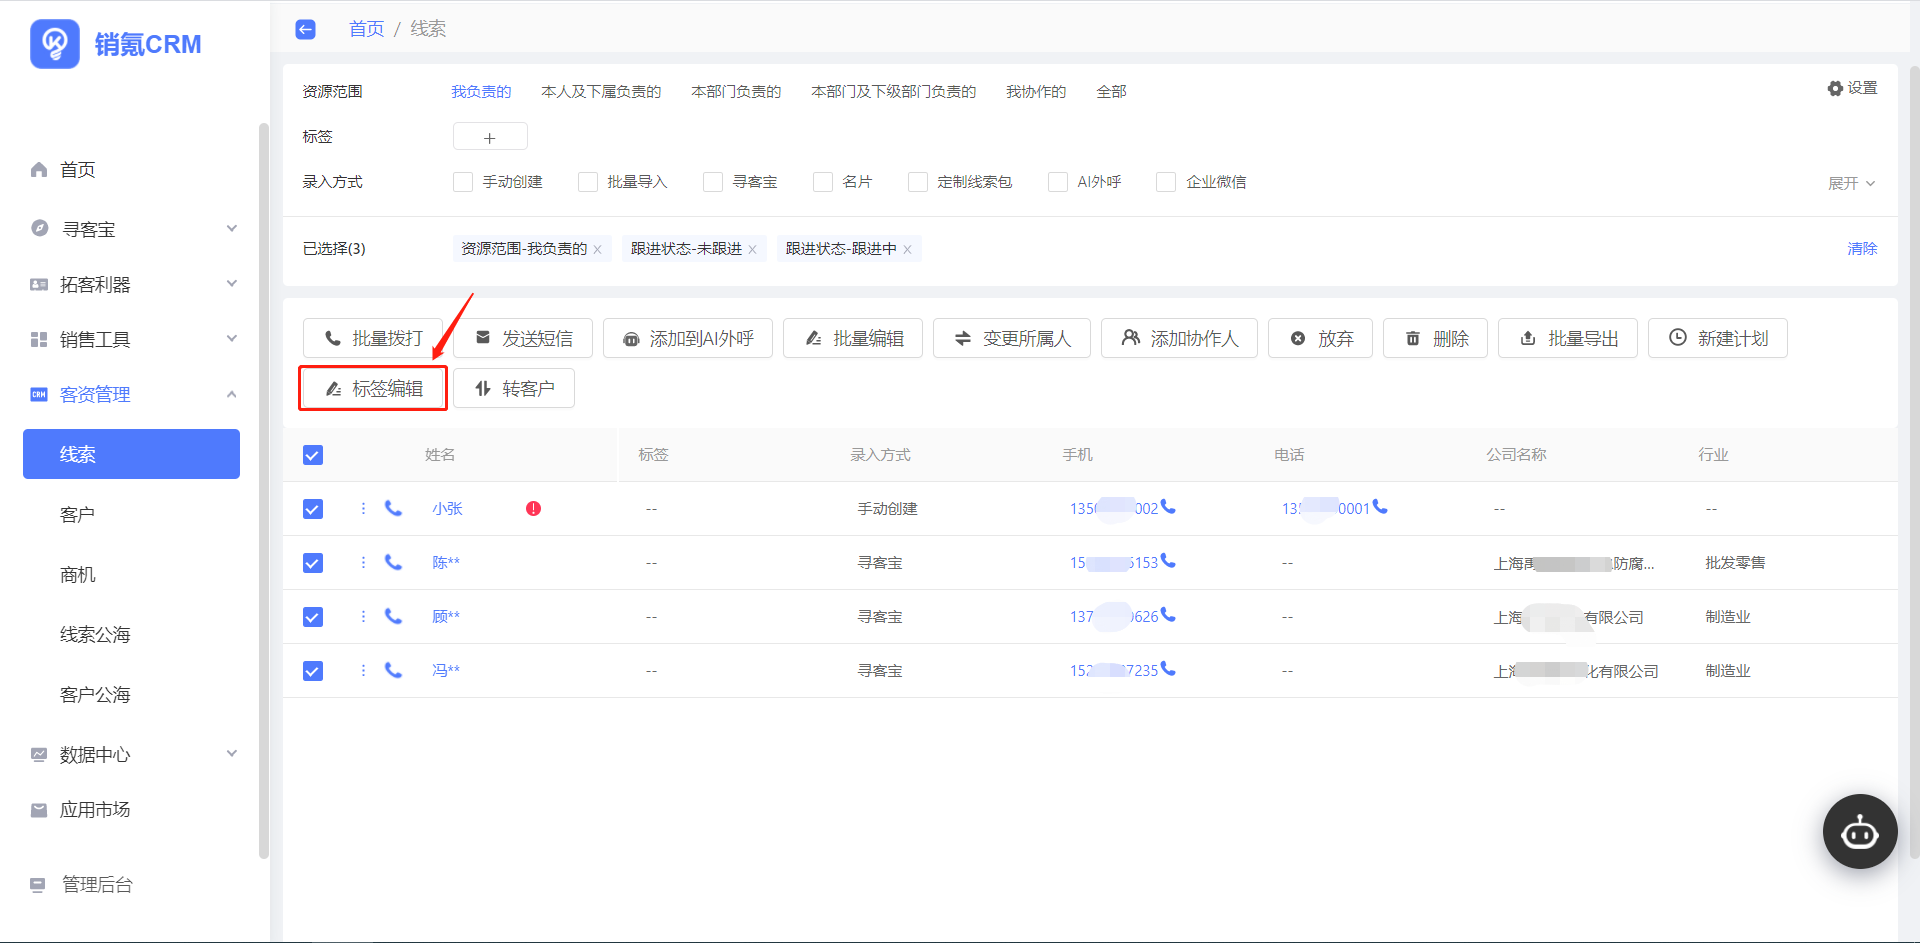Open more options dots for 陈**
Viewport: 1920px width, 943px height.
pos(363,563)
